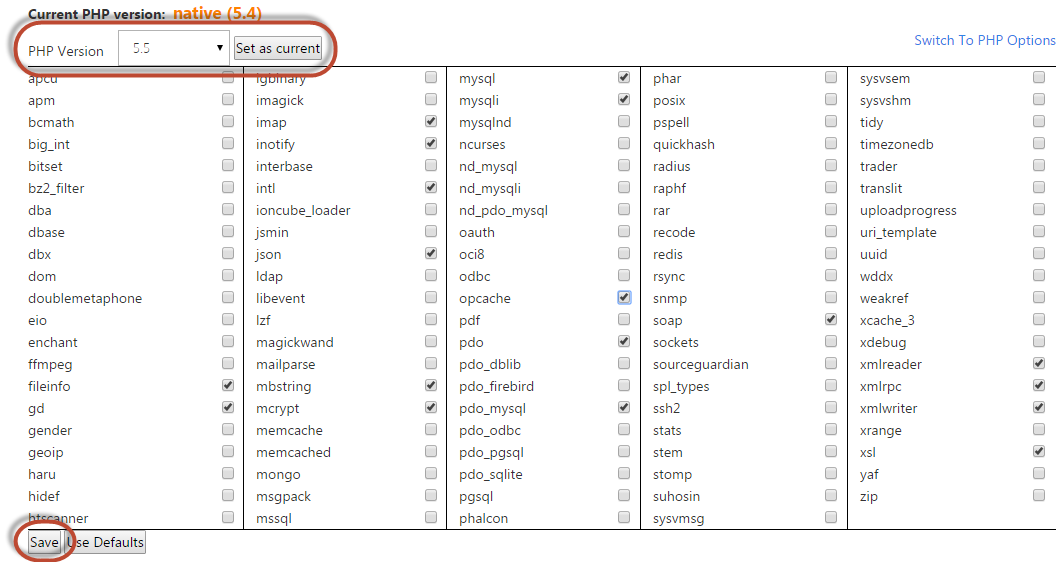Uncheck the soap extension
The image size is (1064, 562).
pyautogui.click(x=831, y=319)
